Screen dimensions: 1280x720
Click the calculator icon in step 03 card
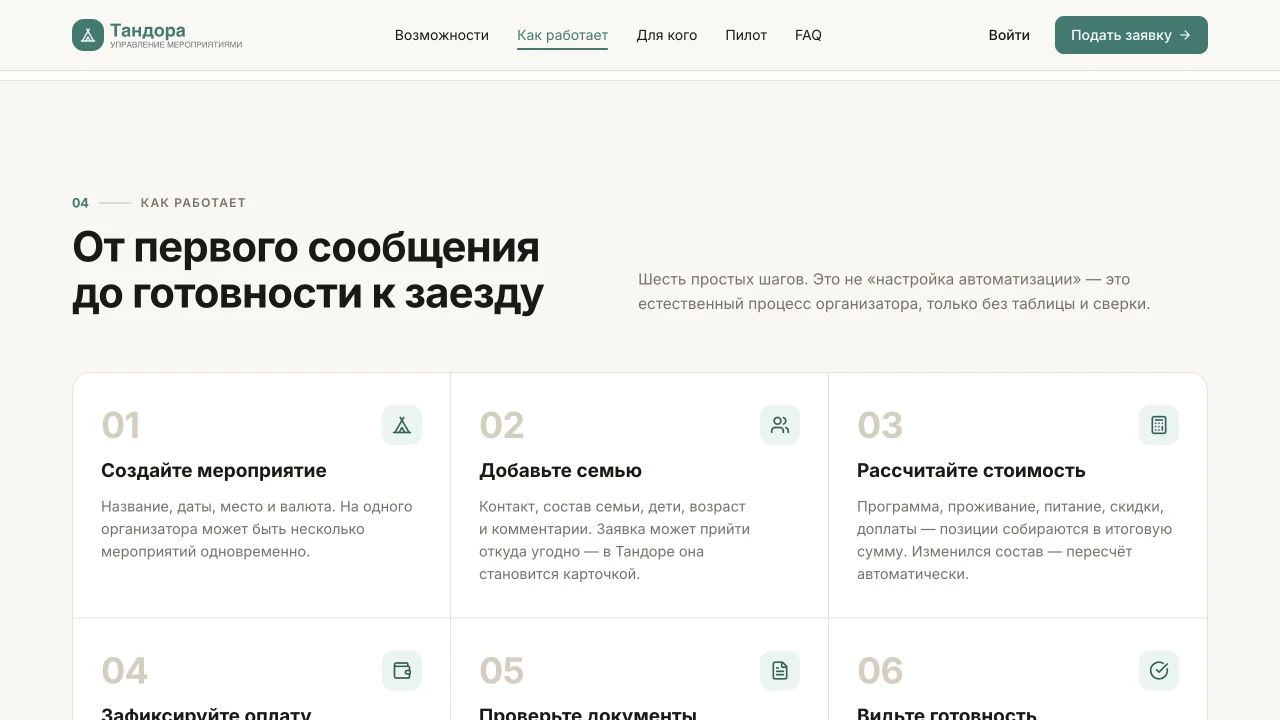coord(1159,425)
